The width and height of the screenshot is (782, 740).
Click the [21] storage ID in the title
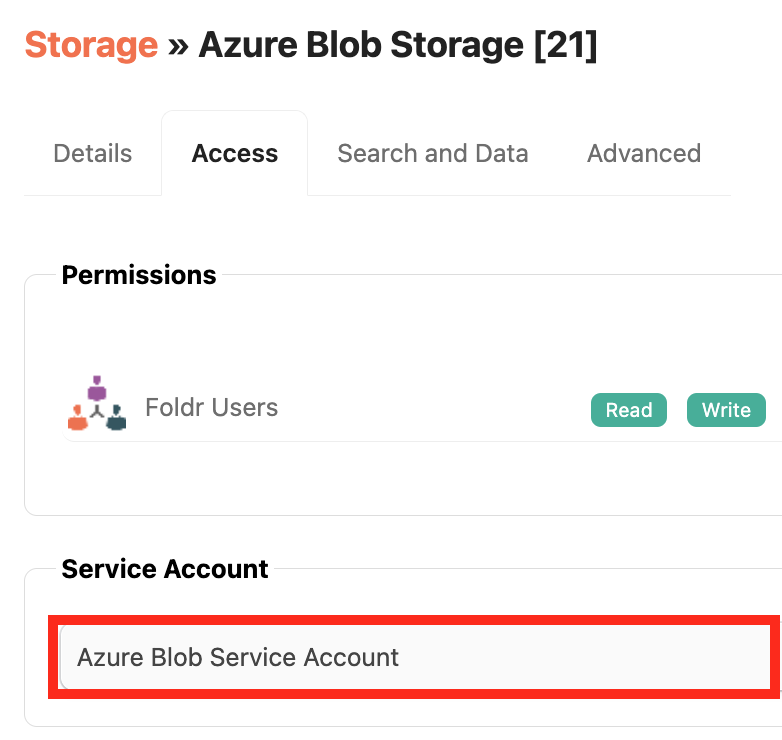coord(565,45)
